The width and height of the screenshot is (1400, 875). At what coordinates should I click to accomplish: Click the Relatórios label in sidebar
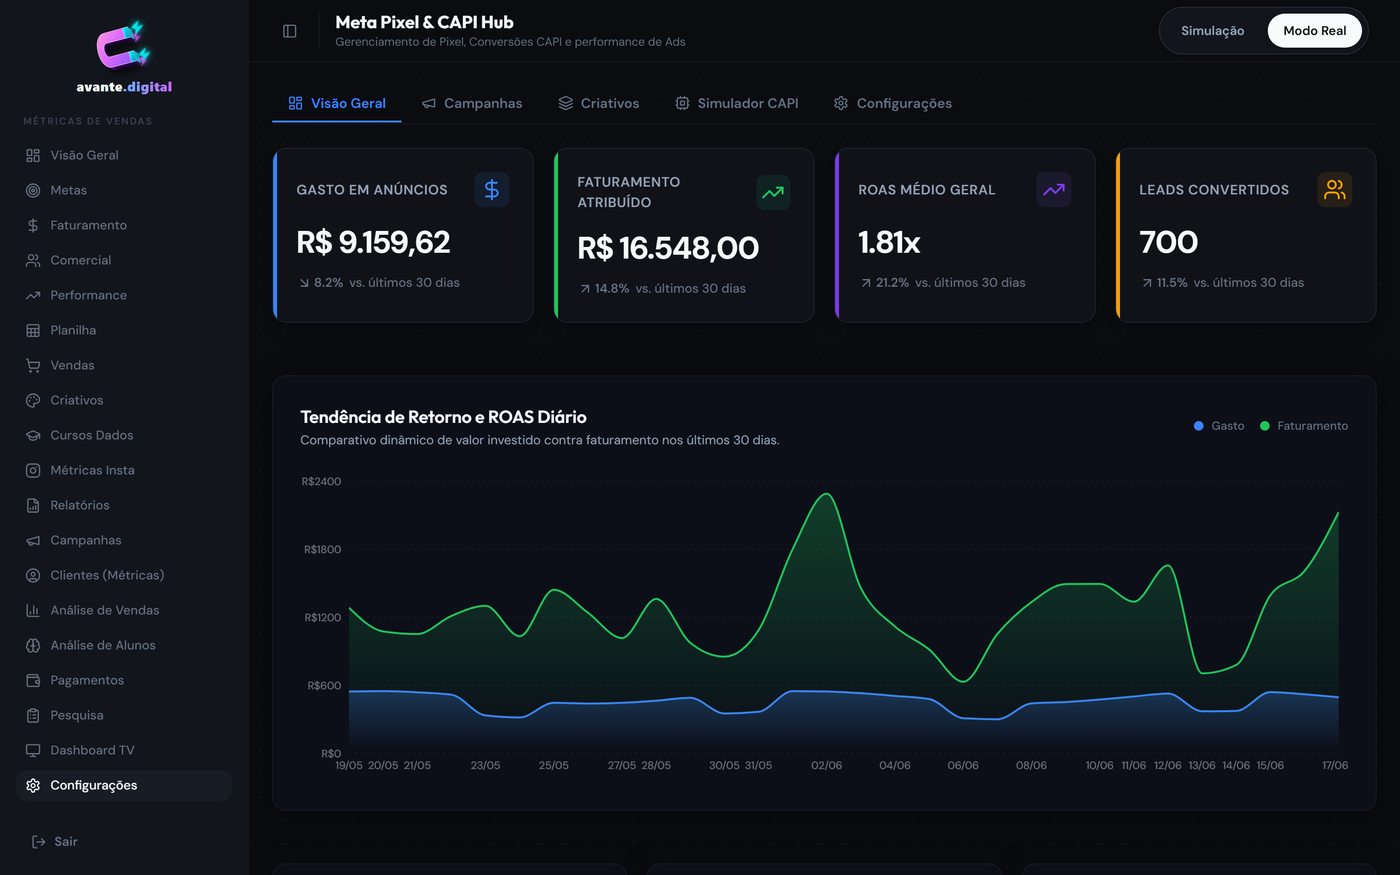coord(80,505)
